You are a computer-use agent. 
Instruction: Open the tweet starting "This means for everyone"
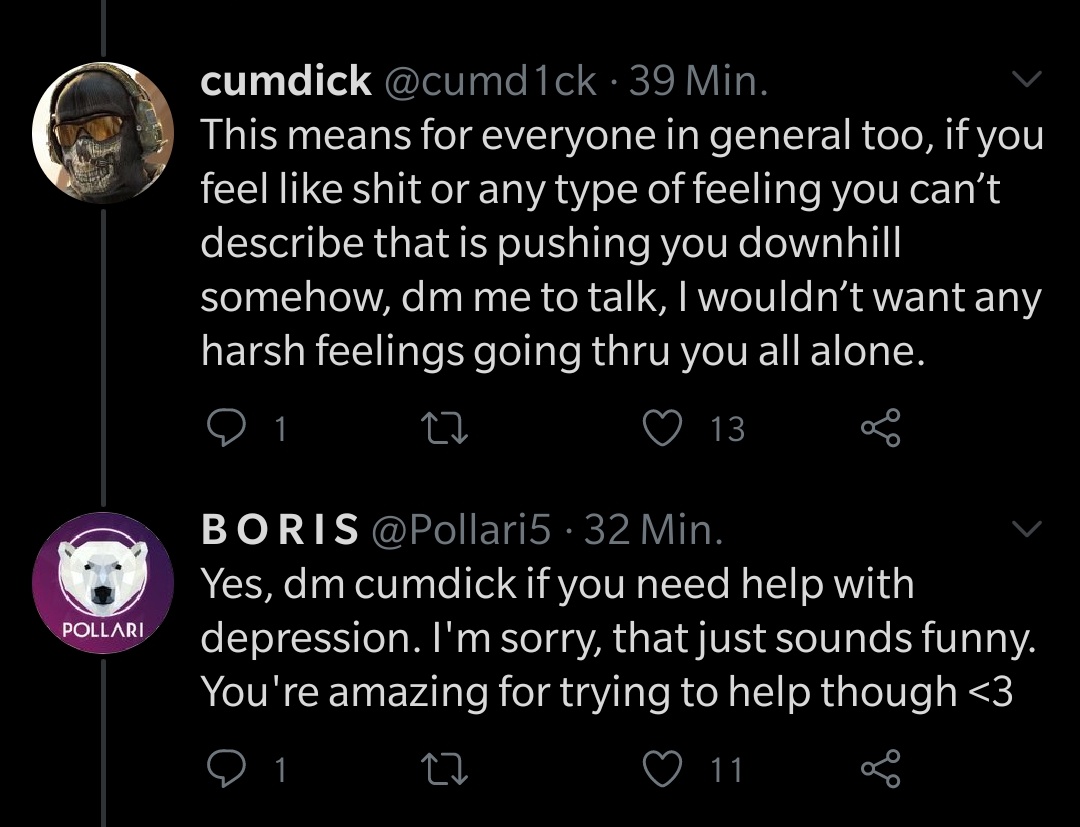pos(620,243)
